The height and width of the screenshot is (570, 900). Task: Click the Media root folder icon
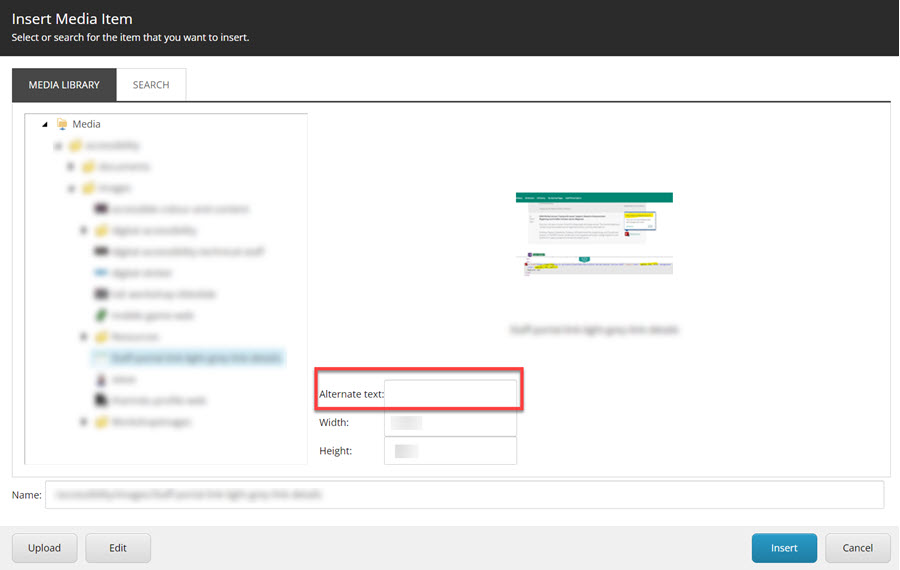[62, 124]
